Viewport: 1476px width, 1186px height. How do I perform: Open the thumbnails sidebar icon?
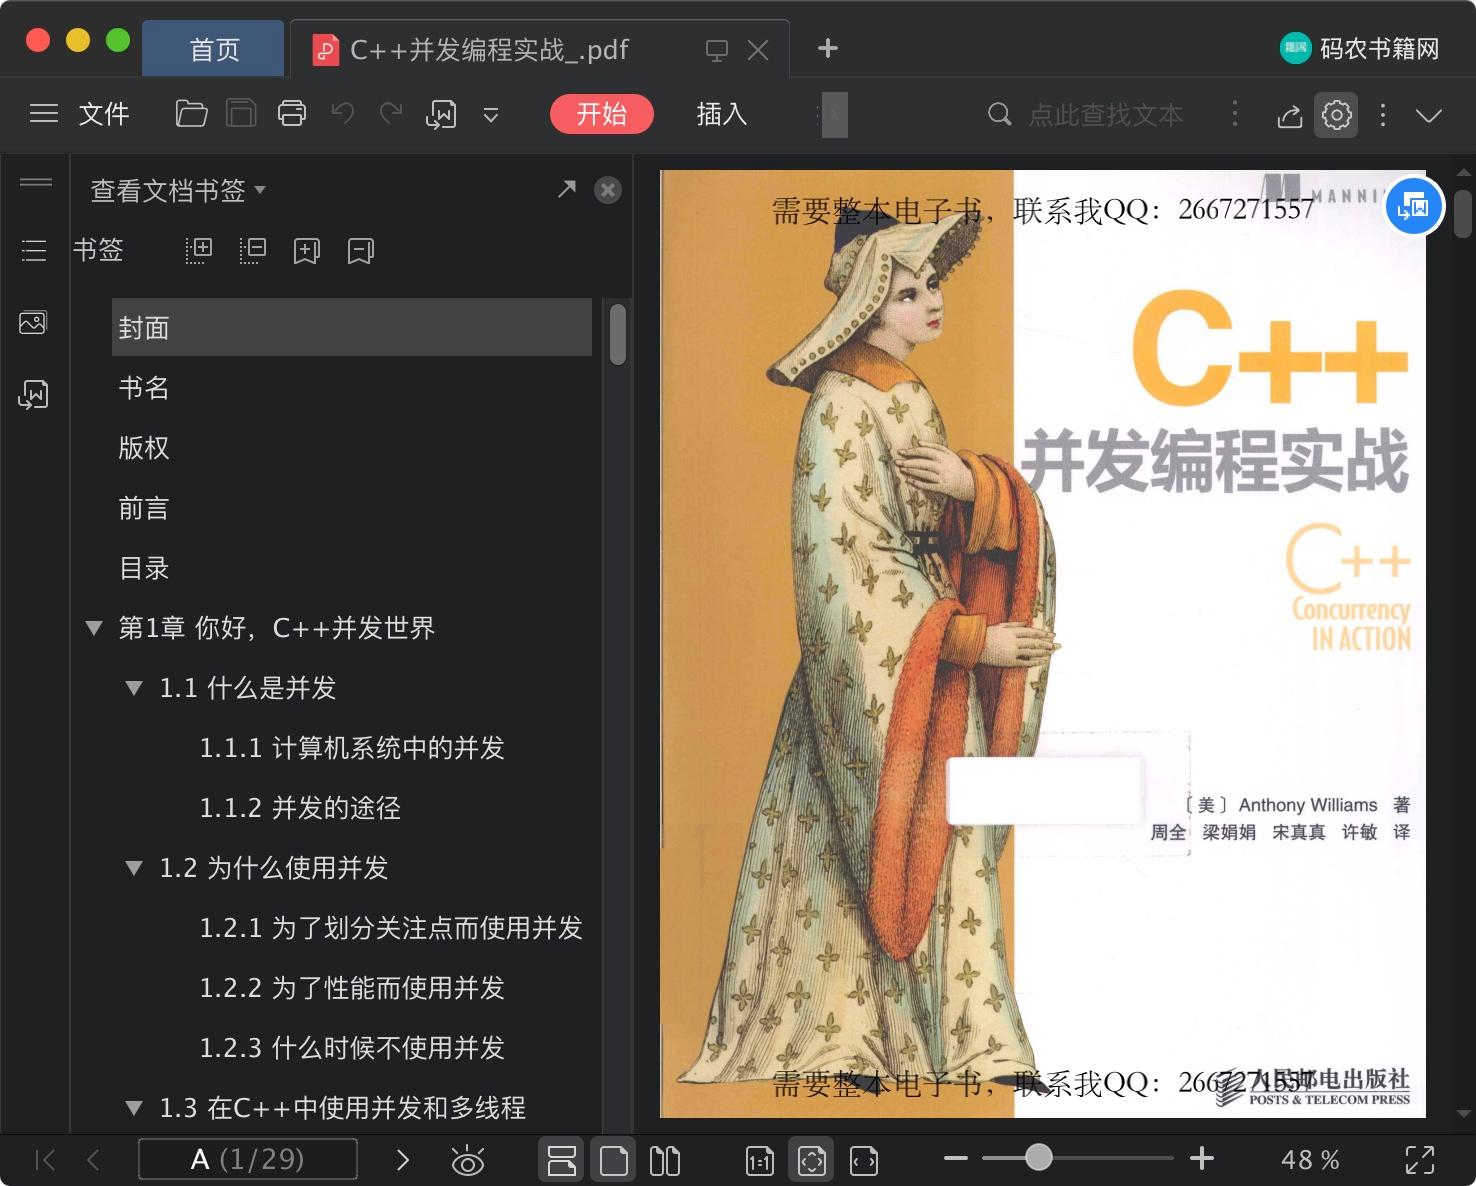(x=33, y=322)
